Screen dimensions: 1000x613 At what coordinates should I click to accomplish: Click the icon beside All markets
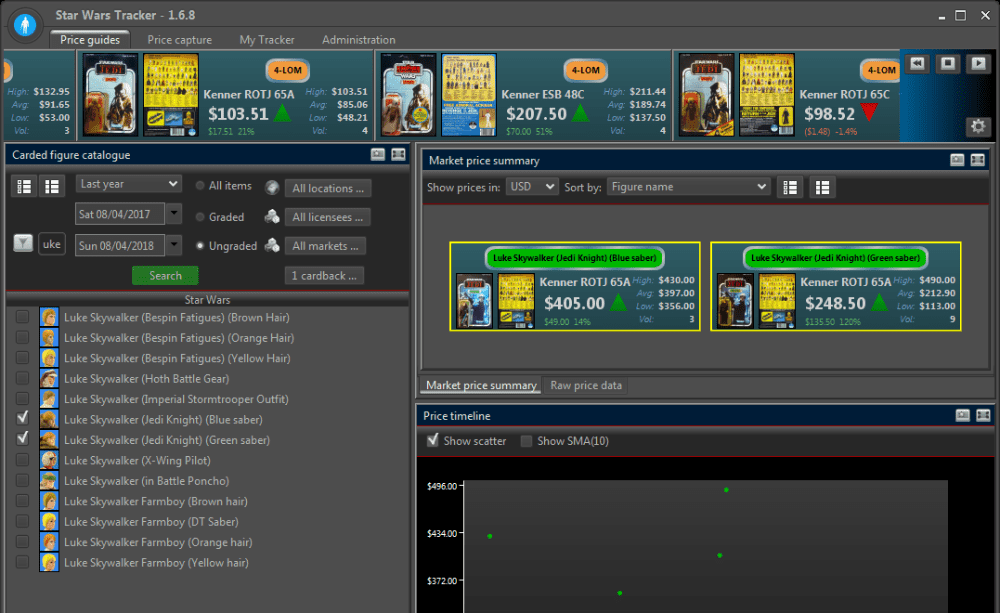pos(272,246)
